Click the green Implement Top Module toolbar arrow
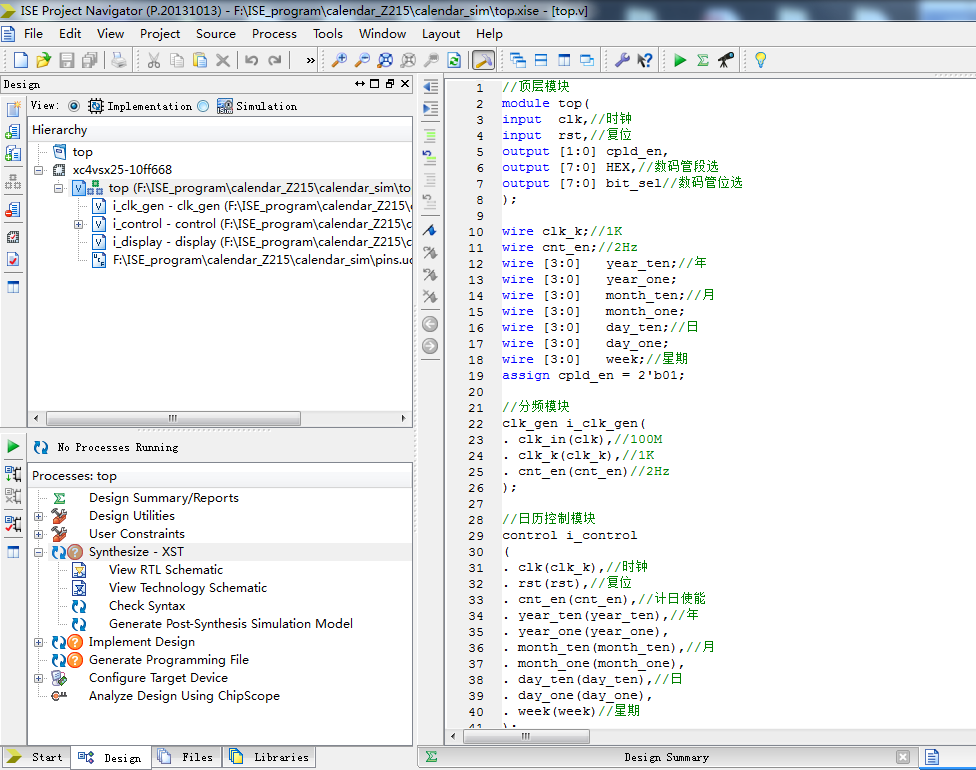Viewport: 976px width, 770px height. (x=680, y=60)
